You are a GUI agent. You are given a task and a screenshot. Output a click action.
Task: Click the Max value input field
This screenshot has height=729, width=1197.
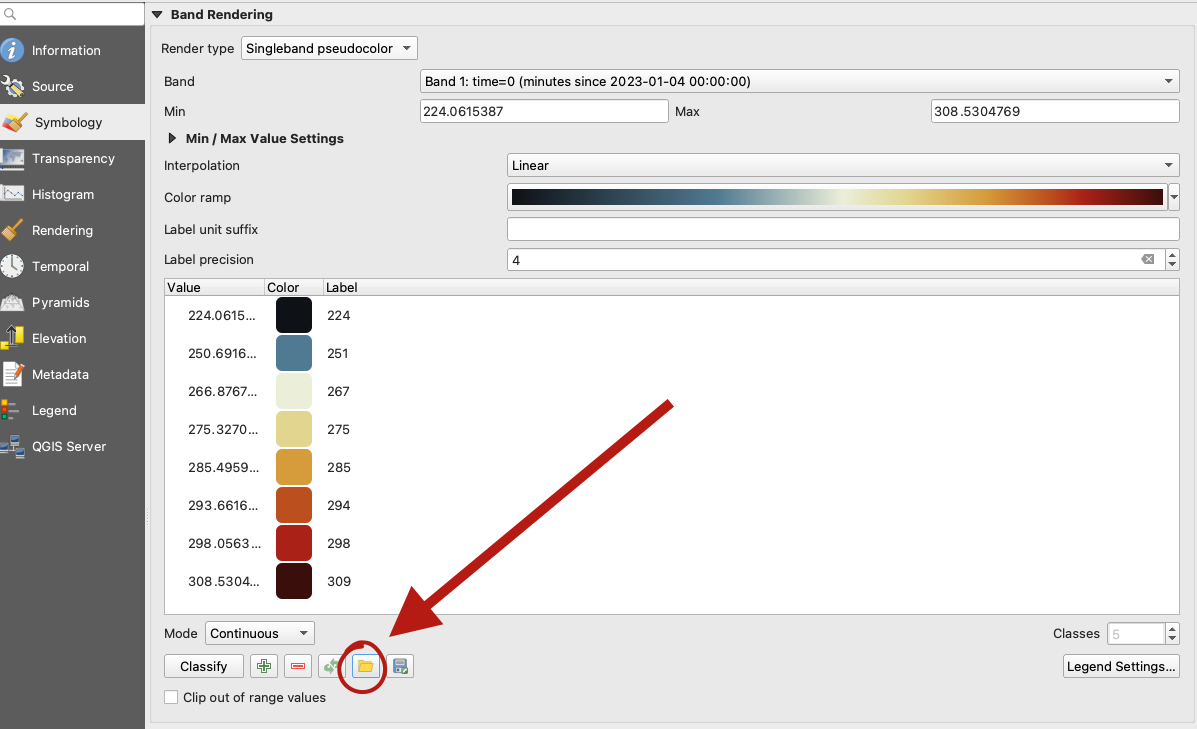(x=1054, y=112)
